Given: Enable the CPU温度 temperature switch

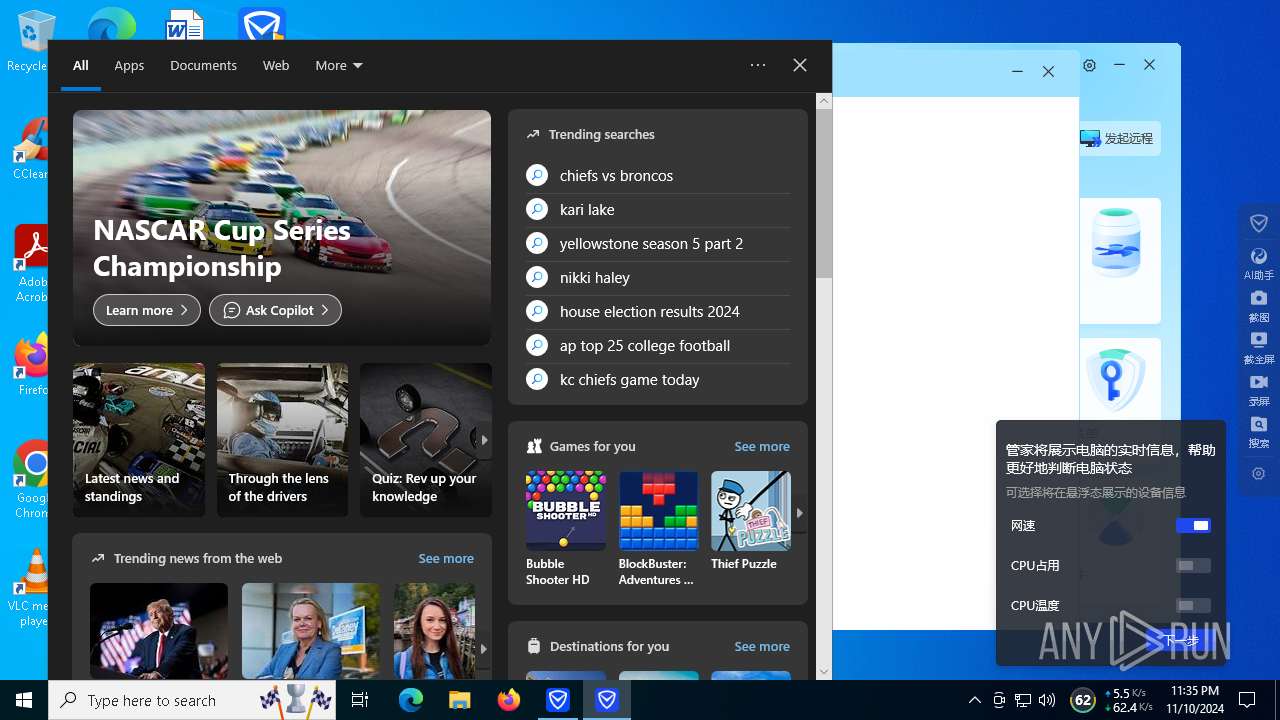Looking at the screenshot, I should [1193, 605].
